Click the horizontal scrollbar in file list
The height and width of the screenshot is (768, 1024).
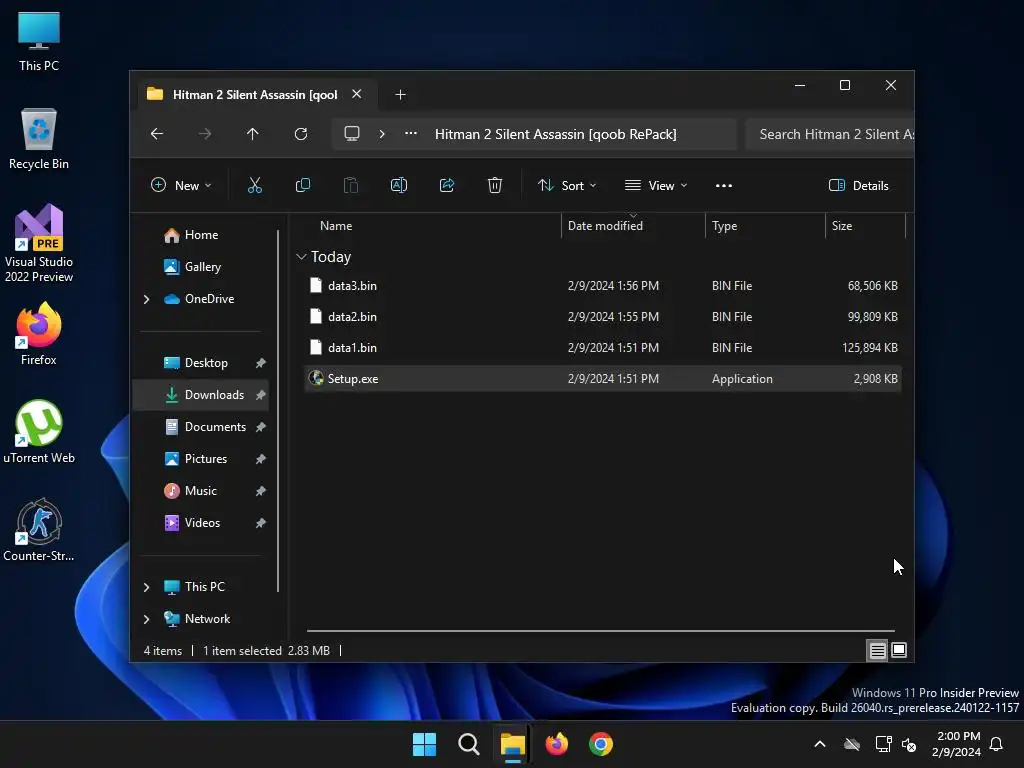click(x=601, y=631)
